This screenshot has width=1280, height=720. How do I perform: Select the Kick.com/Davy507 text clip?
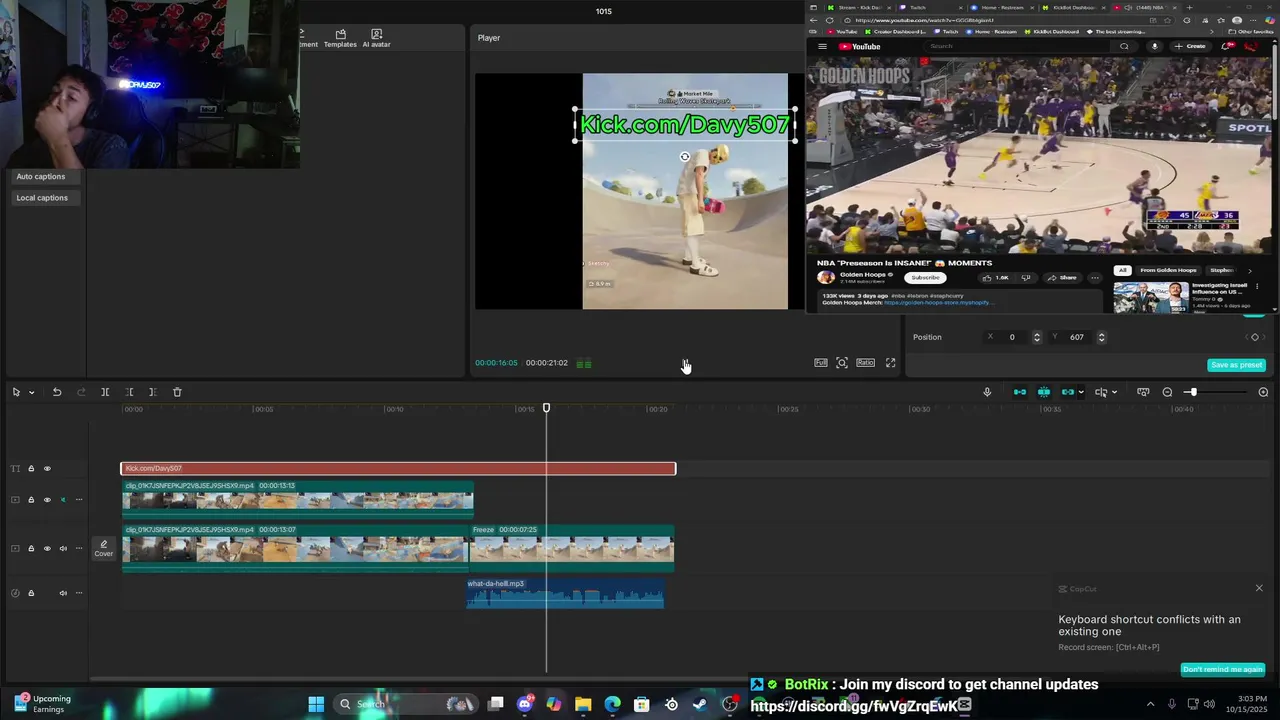(398, 468)
